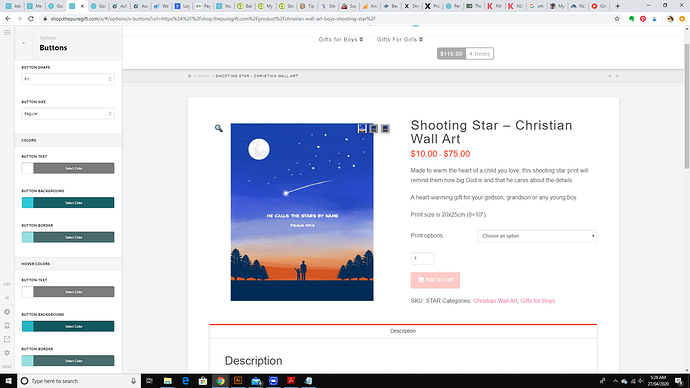The height and width of the screenshot is (388, 690).
Task: Select the second product thumbnail image
Action: point(374,128)
